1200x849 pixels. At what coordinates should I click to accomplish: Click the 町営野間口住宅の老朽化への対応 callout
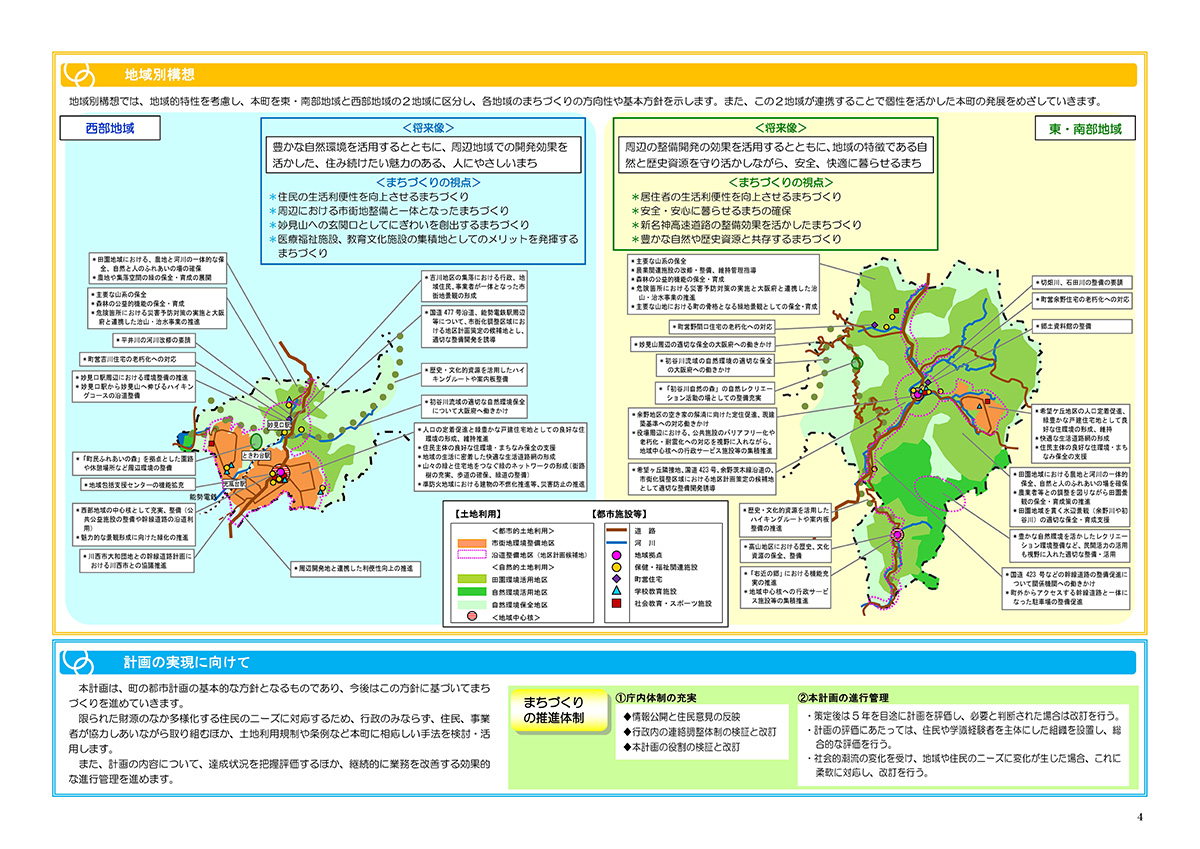click(723, 326)
